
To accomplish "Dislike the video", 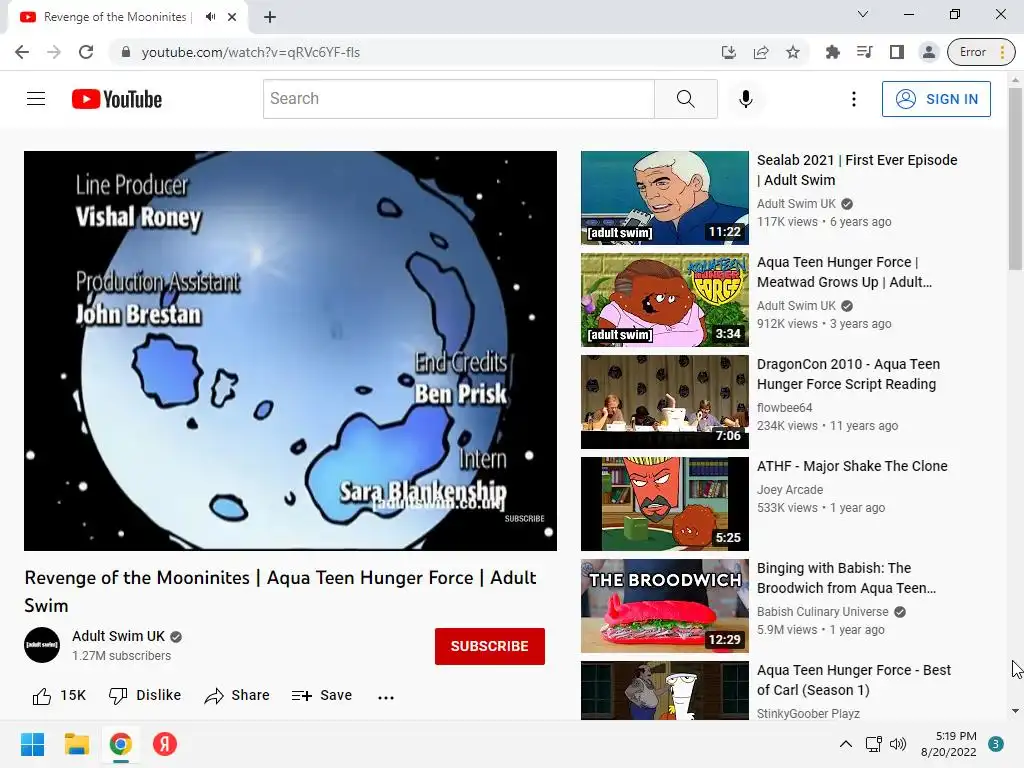I will [x=144, y=696].
